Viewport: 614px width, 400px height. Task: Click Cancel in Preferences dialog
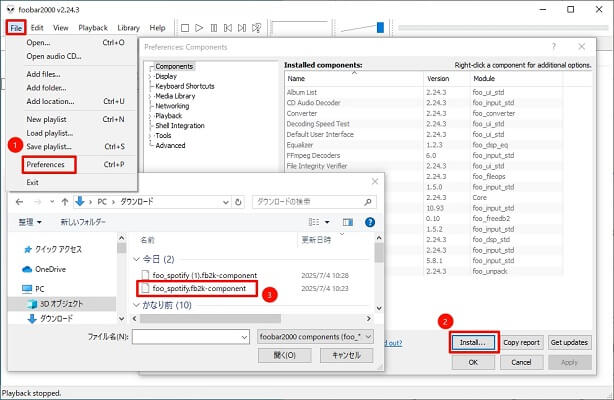tap(521, 362)
